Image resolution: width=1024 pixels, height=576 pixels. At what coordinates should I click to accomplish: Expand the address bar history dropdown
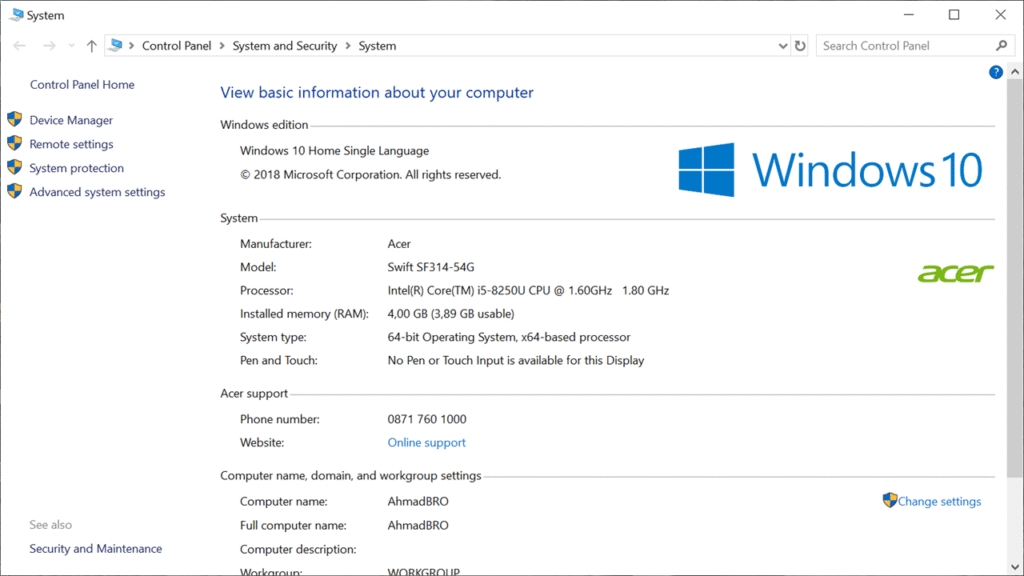click(x=783, y=46)
